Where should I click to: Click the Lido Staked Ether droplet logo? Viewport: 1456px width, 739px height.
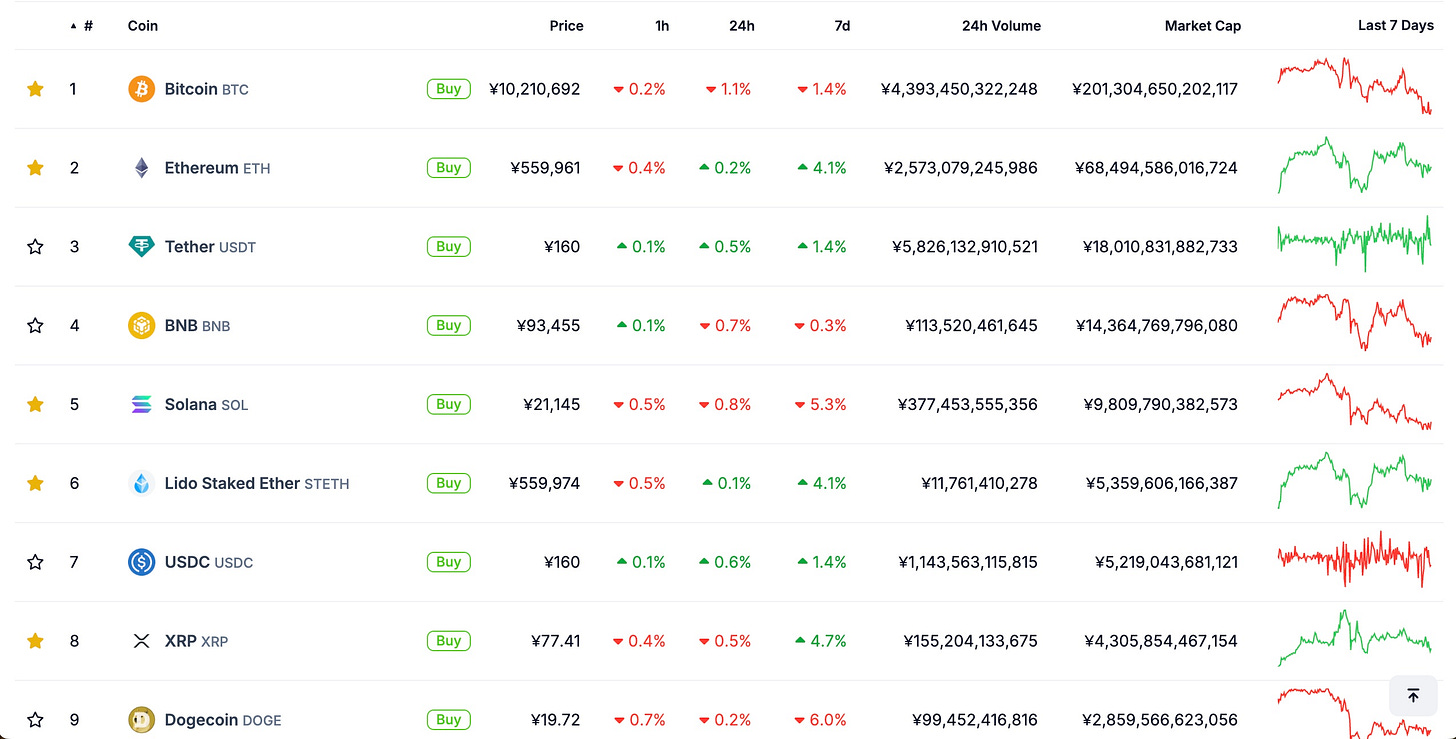click(141, 483)
